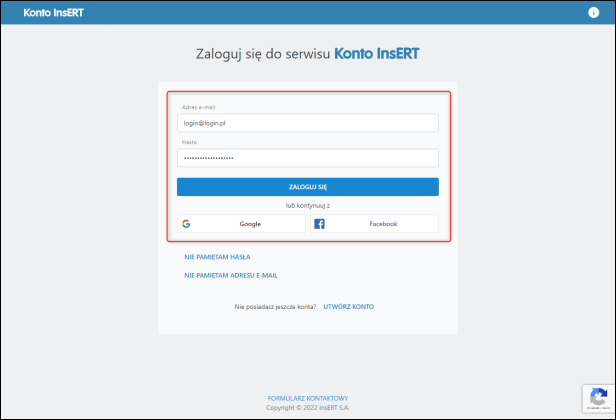Continue with Google sign-in button
Viewport: 616px width, 420px height.
[x=241, y=224]
